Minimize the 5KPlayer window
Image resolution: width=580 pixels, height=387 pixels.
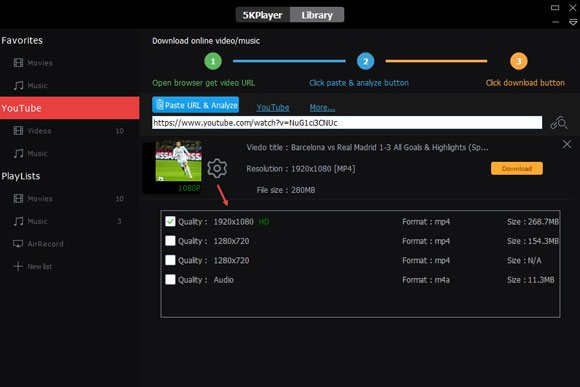pos(555,22)
